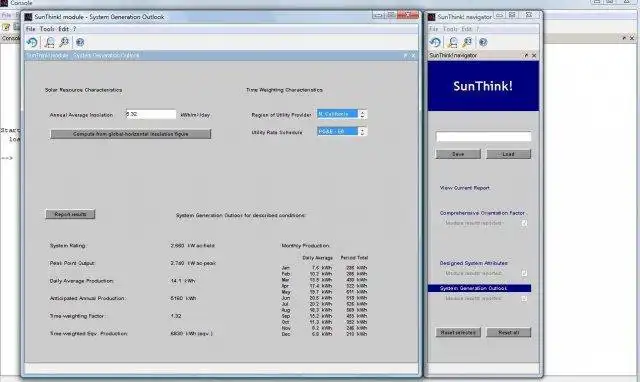The width and height of the screenshot is (640, 382).
Task: Click the zoom-area icon in module window toolbar
Action: (49, 42)
